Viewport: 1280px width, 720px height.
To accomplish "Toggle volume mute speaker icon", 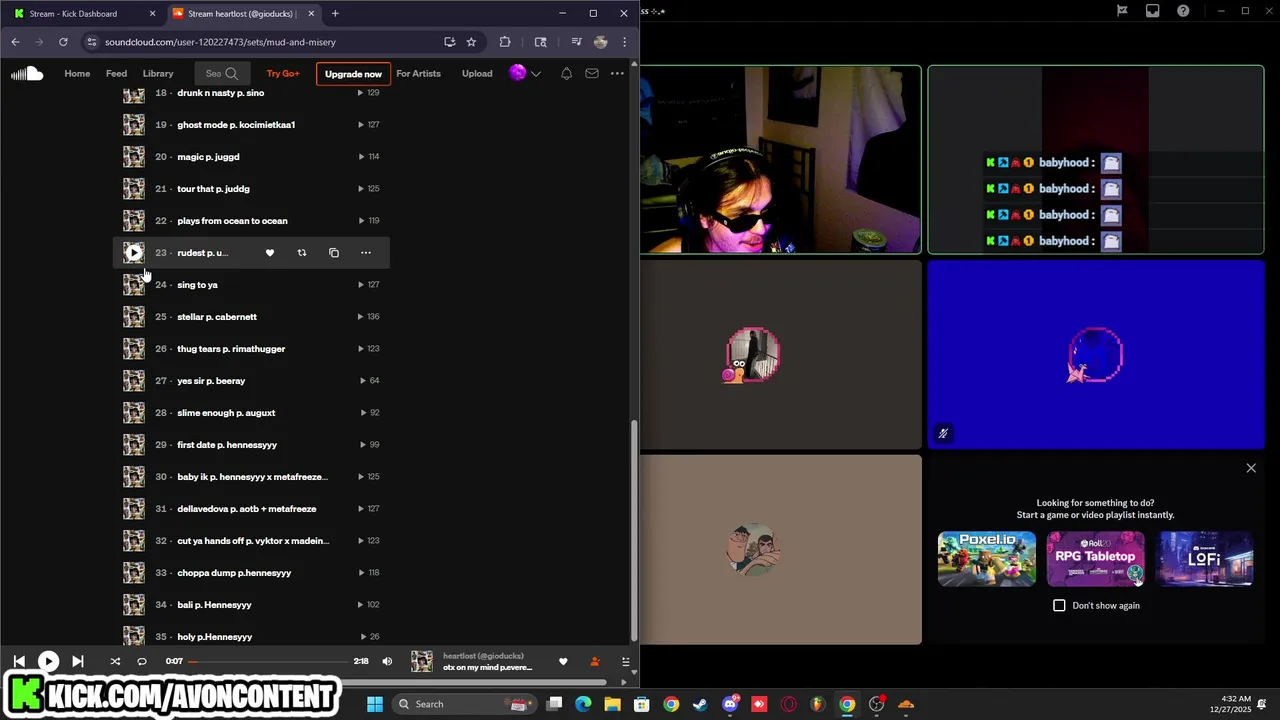I will click(388, 661).
